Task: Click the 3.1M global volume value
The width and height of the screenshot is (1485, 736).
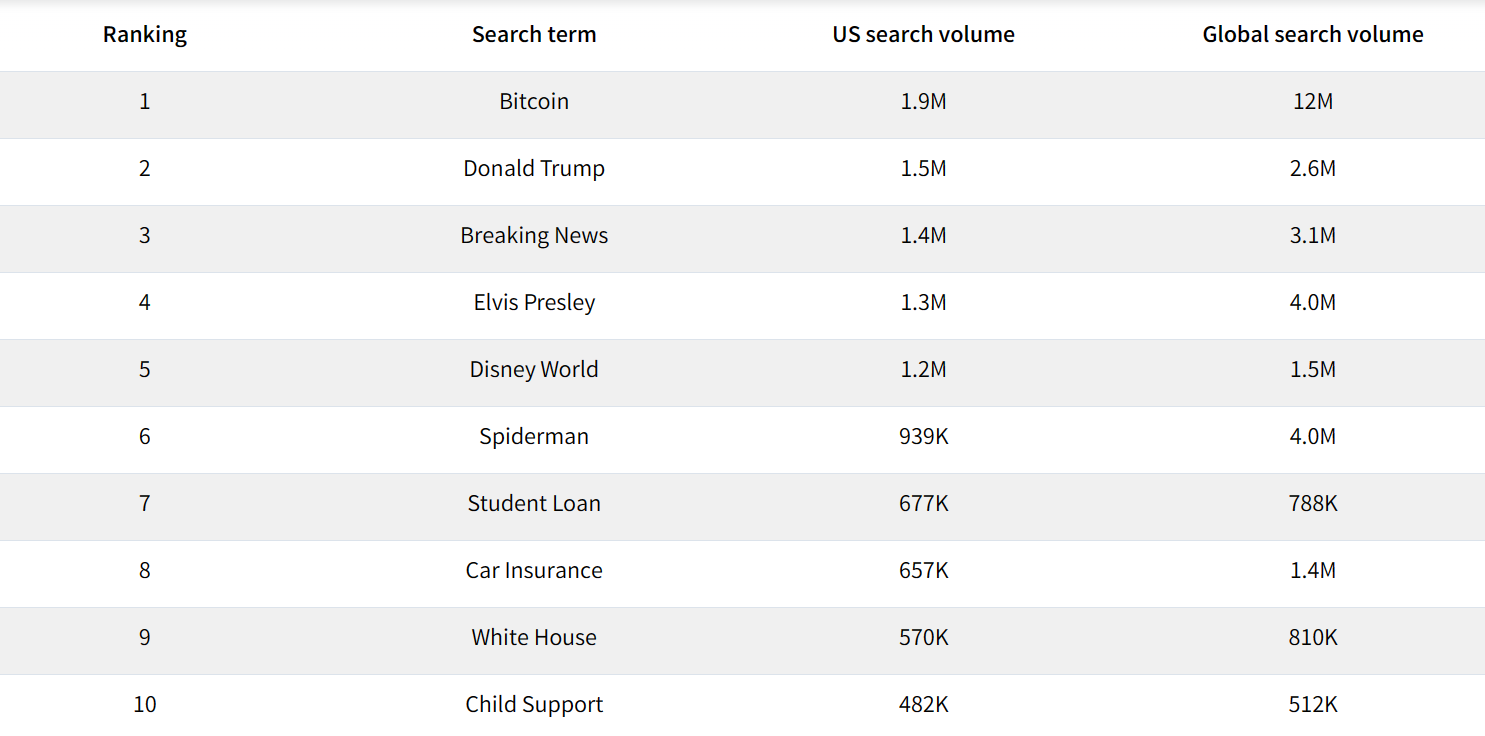Action: pos(1312,235)
